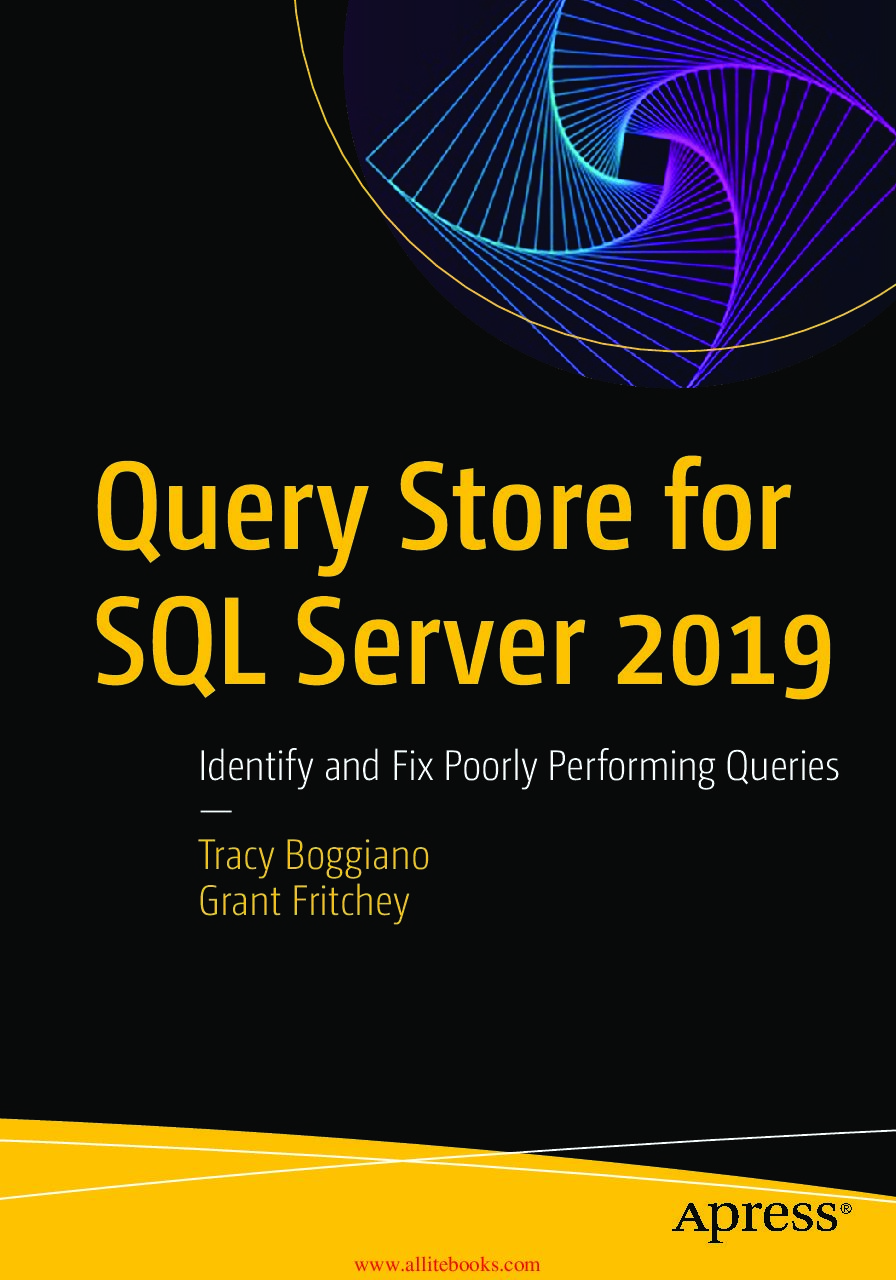
Task: Click the "SQL Server 2019" title line
Action: (464, 648)
